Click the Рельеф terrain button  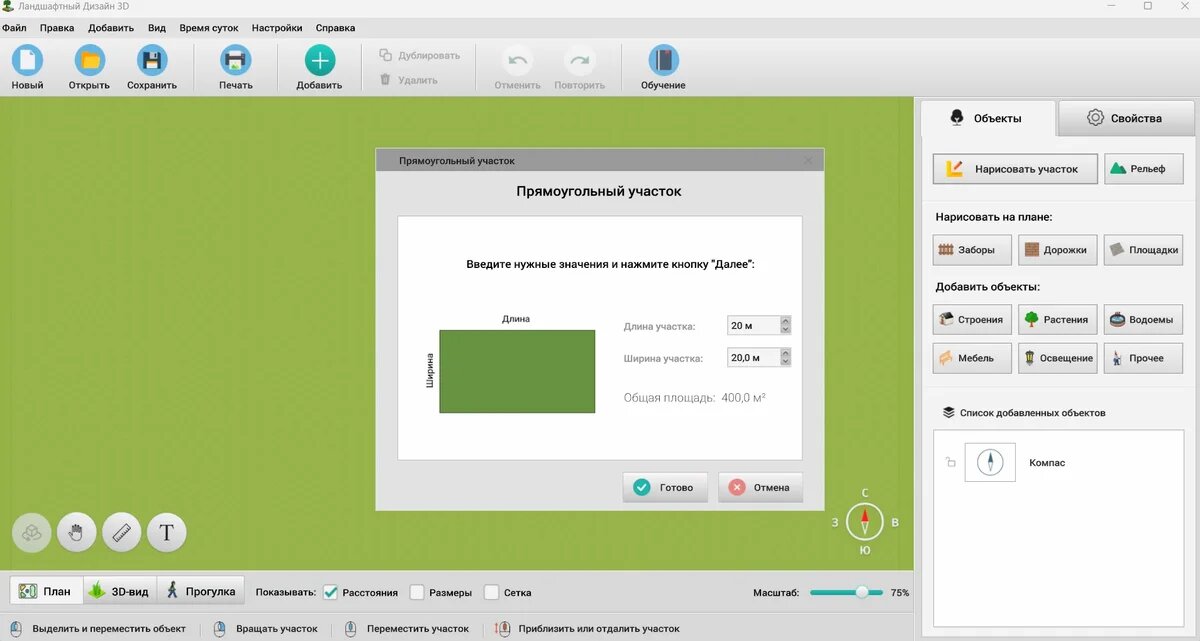(x=1143, y=169)
